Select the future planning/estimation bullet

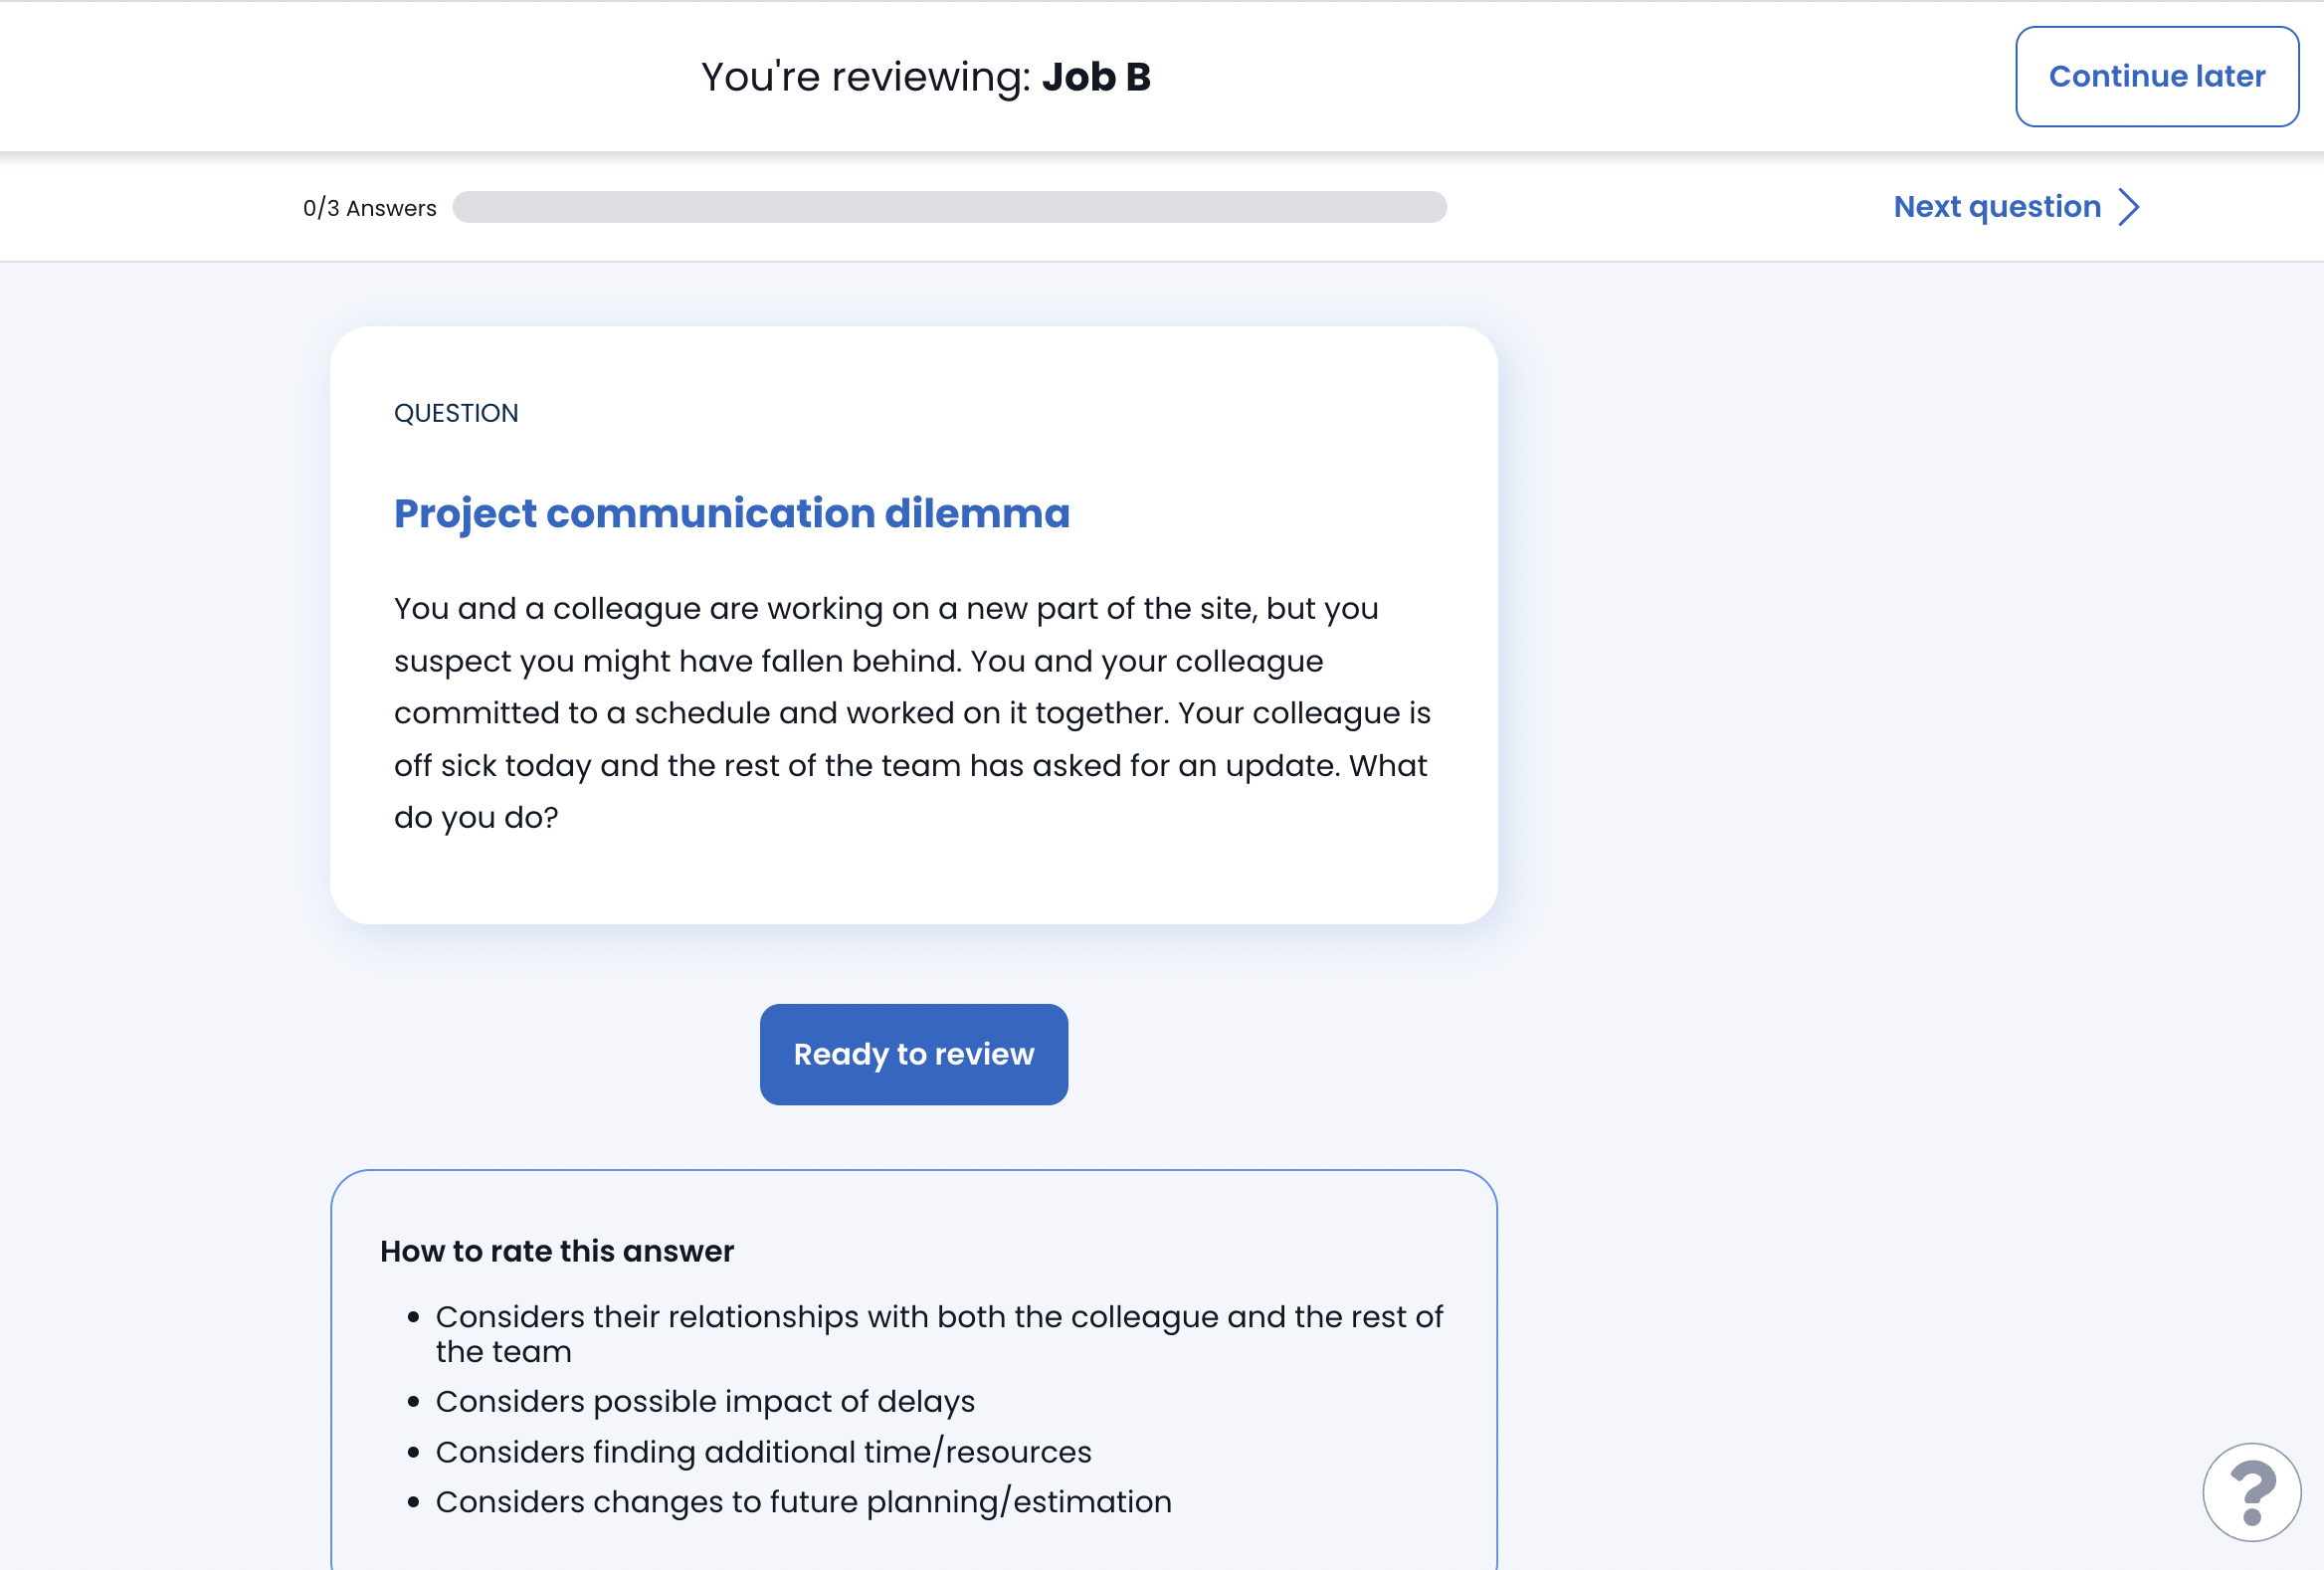click(x=803, y=1501)
